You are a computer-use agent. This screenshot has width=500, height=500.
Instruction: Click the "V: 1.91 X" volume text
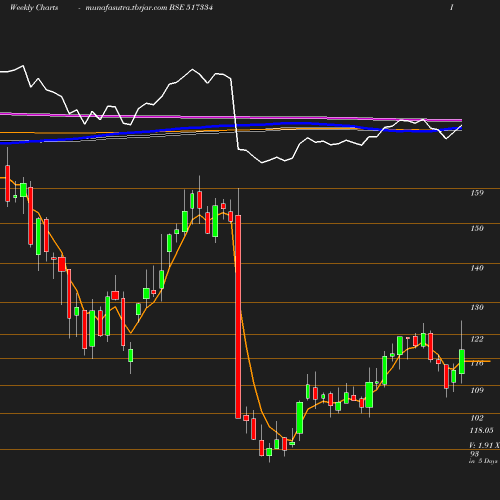[484, 445]
